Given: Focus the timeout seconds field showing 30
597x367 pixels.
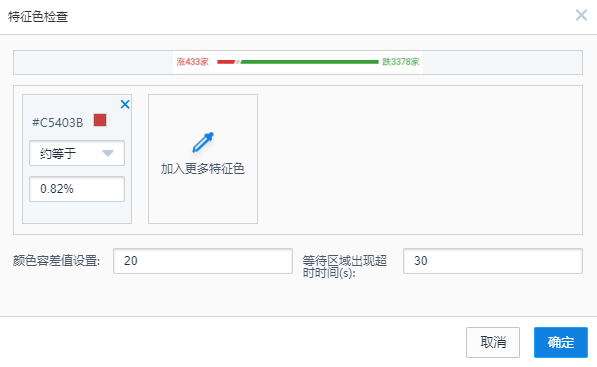Looking at the screenshot, I should (x=493, y=261).
